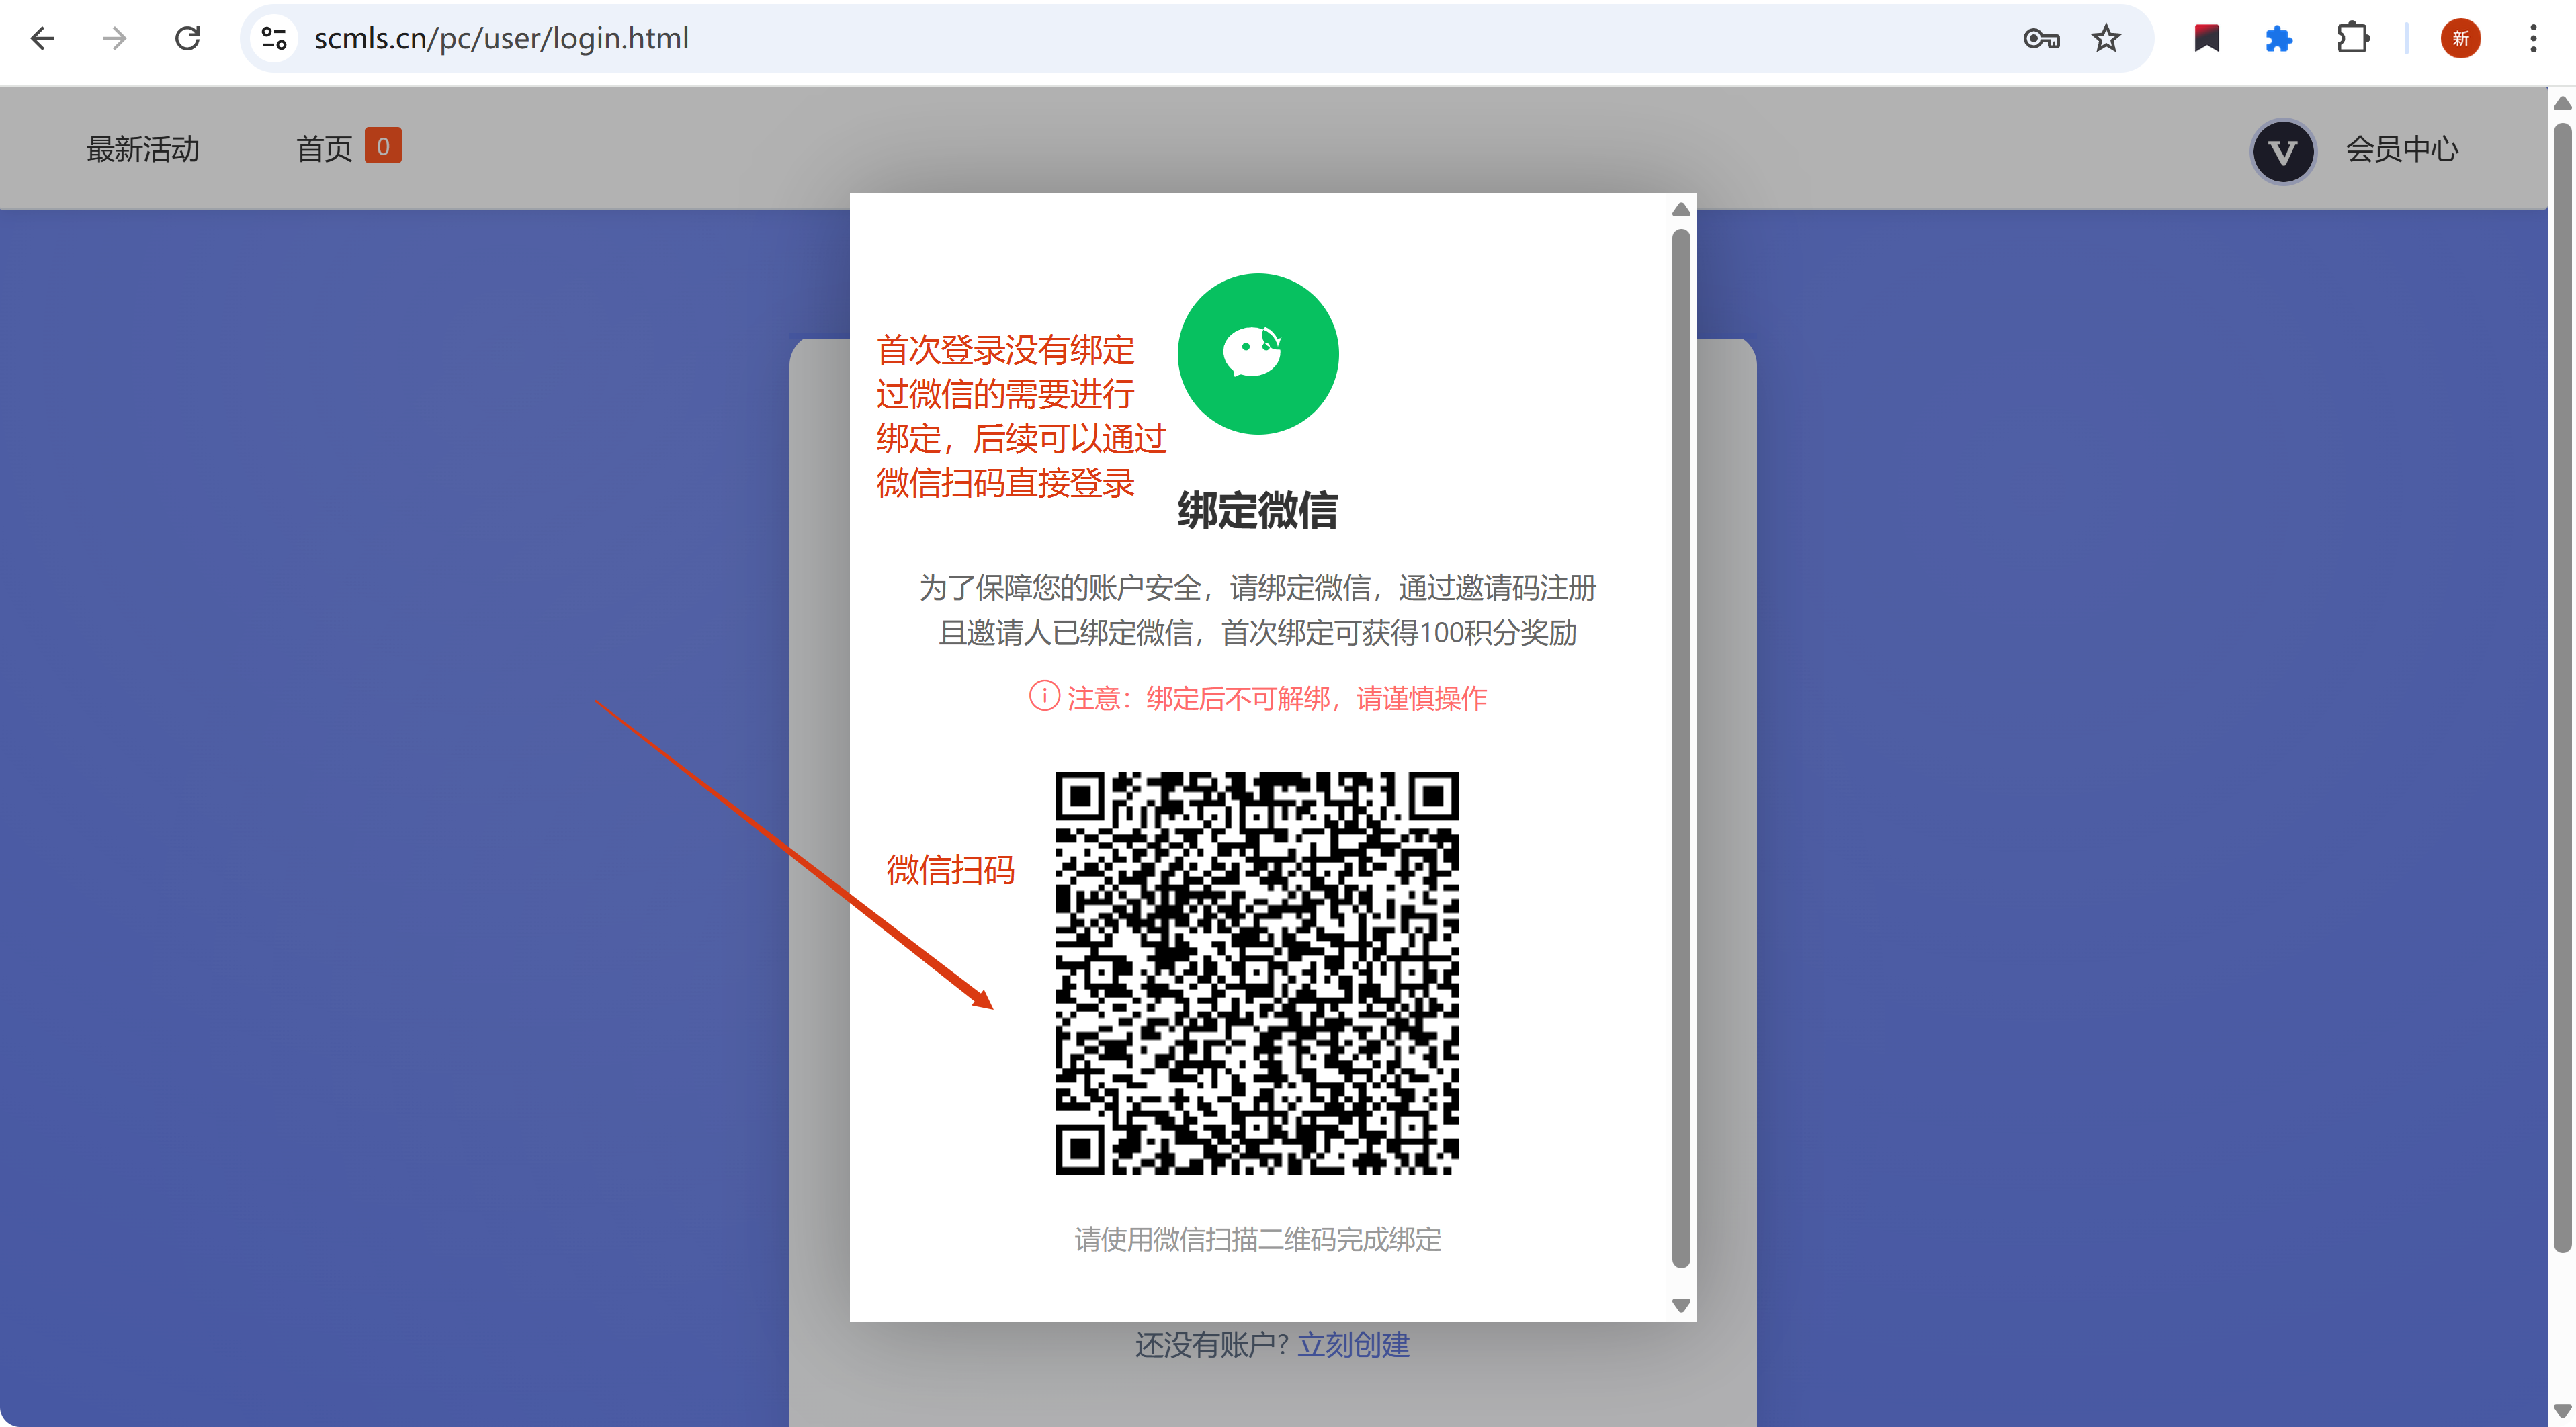Click the browser back arrow
The height and width of the screenshot is (1427, 2576).
point(42,38)
